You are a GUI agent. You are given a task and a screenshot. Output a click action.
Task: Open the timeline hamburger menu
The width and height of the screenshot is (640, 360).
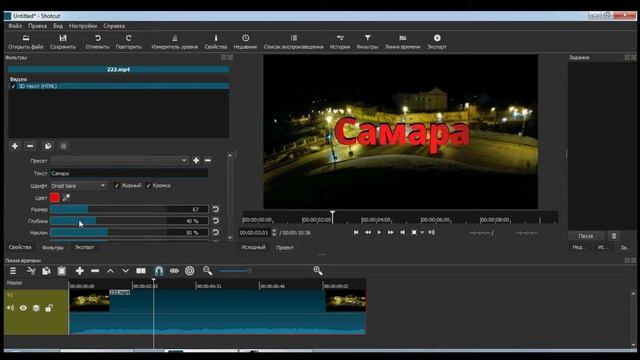(x=13, y=271)
